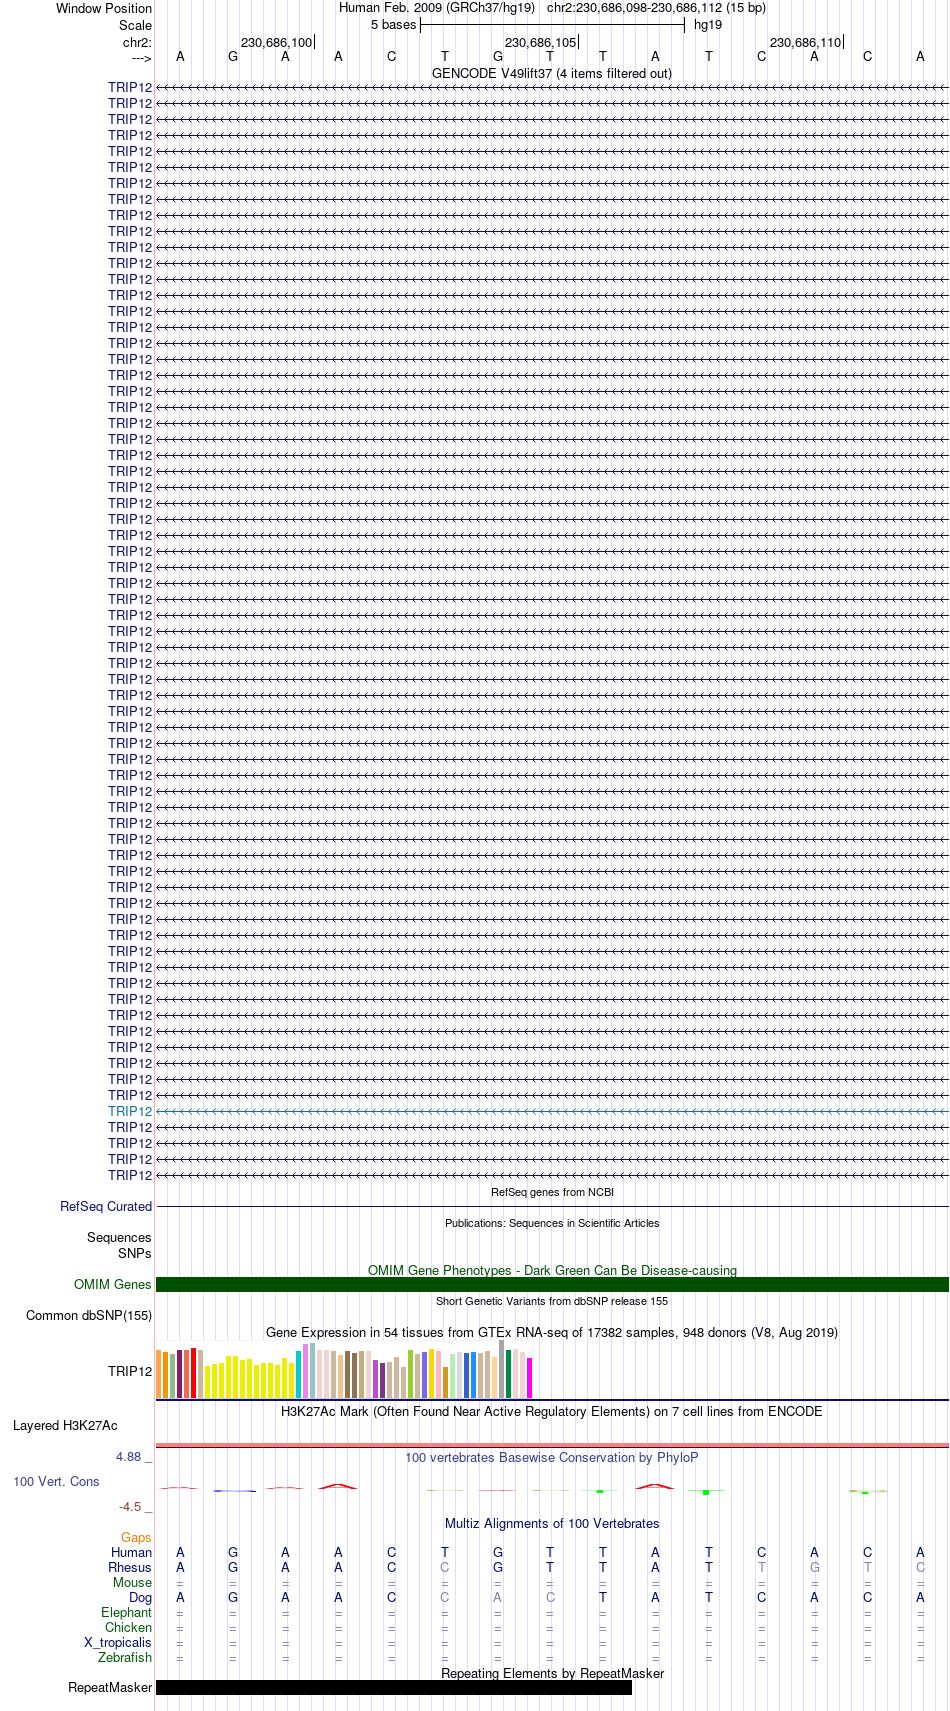
Task: Click the Rhesus row label in Multiz
Action: coord(130,1567)
